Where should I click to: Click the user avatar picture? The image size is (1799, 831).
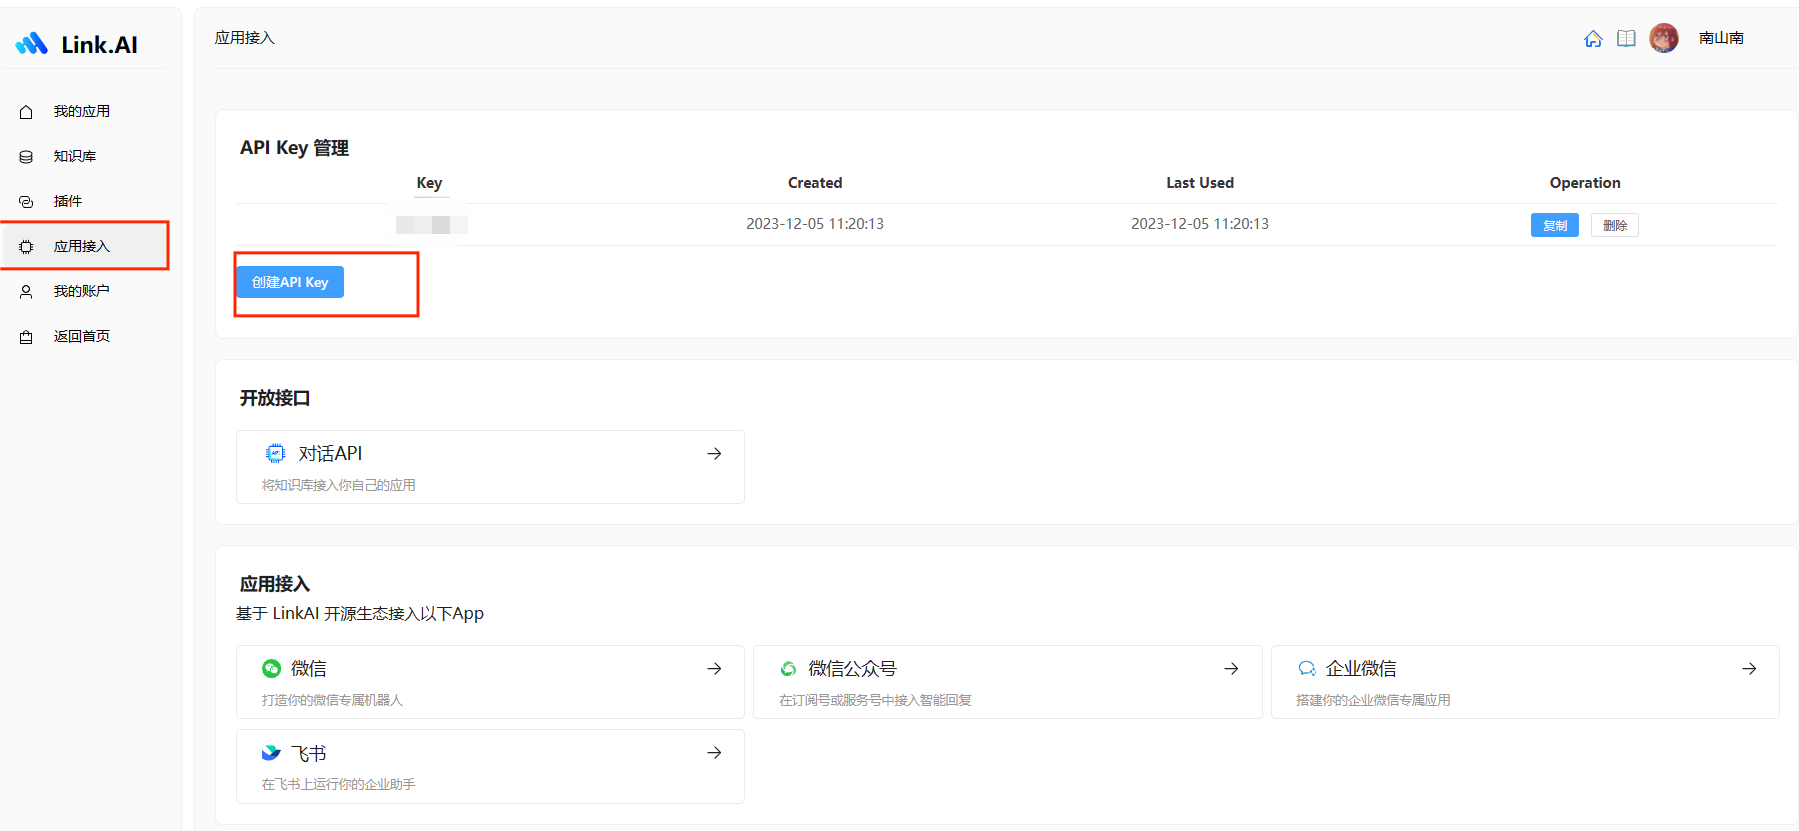[x=1663, y=38]
